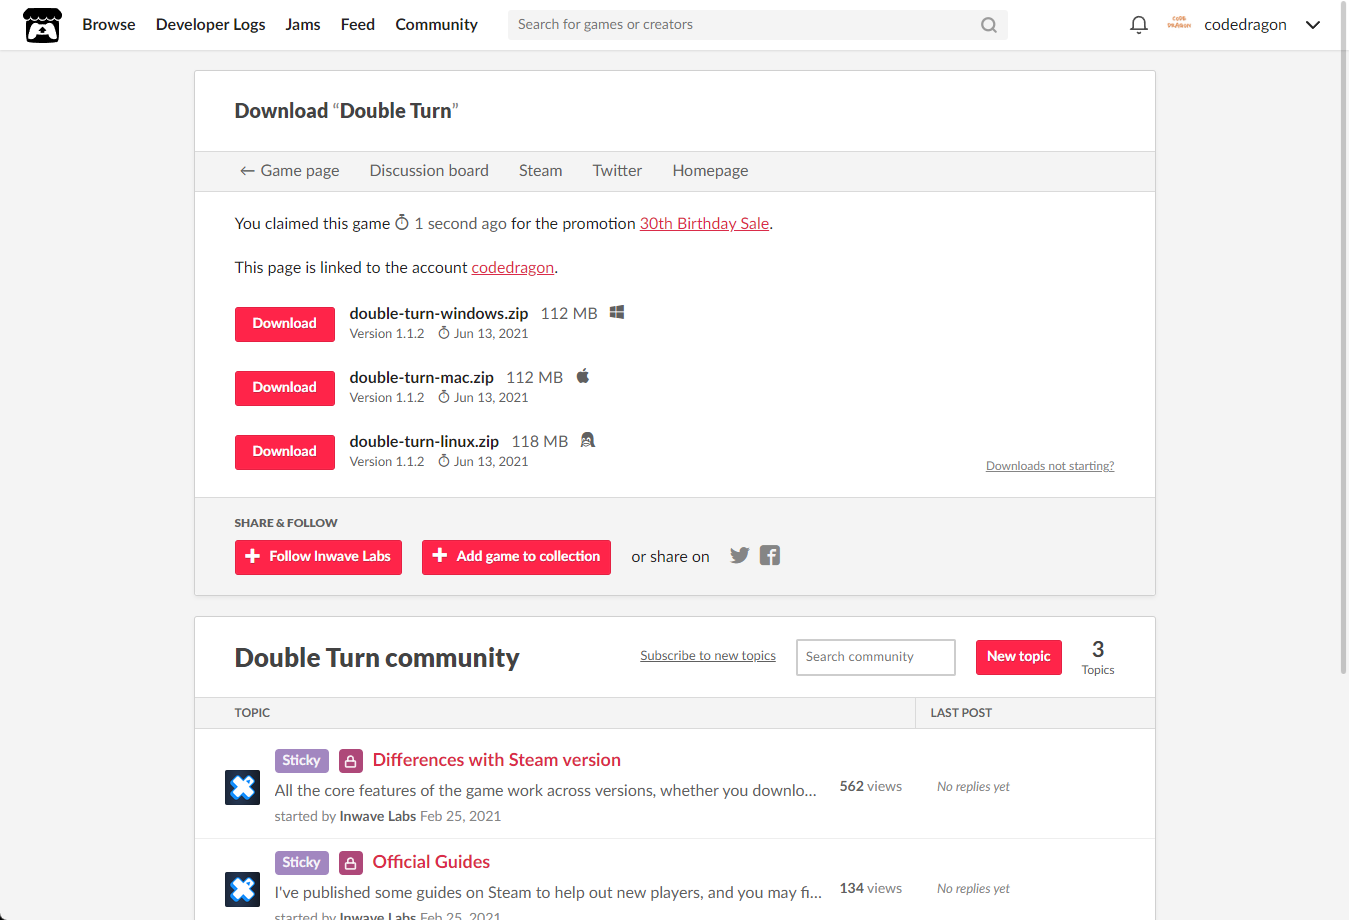Click the Apple platform icon

(x=583, y=376)
